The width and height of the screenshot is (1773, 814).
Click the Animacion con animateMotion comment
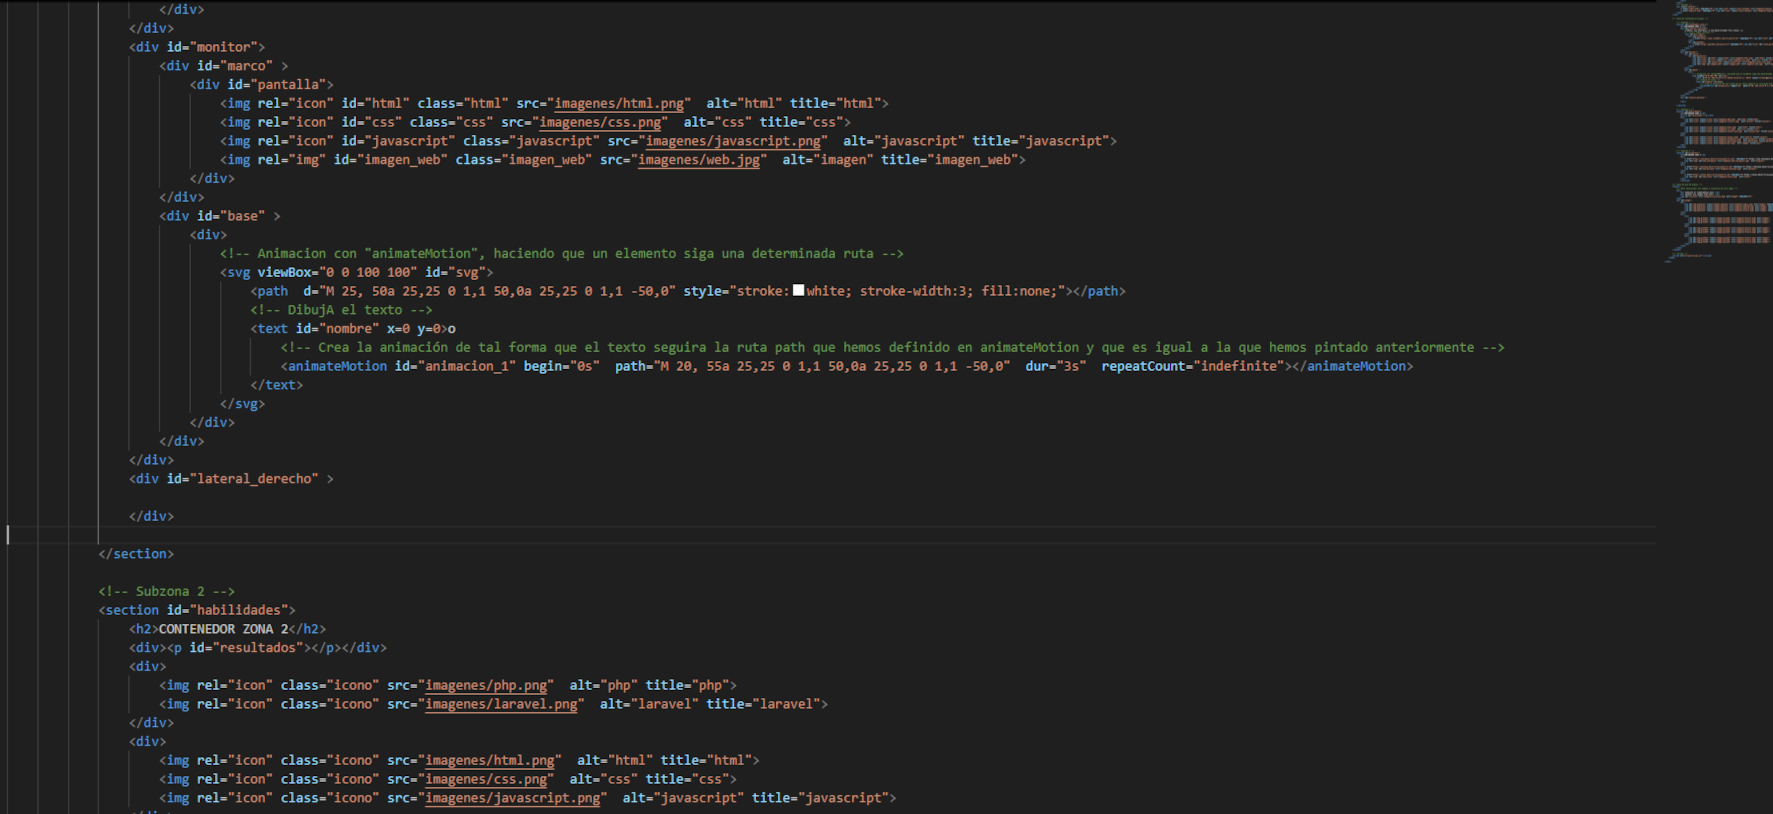[561, 254]
